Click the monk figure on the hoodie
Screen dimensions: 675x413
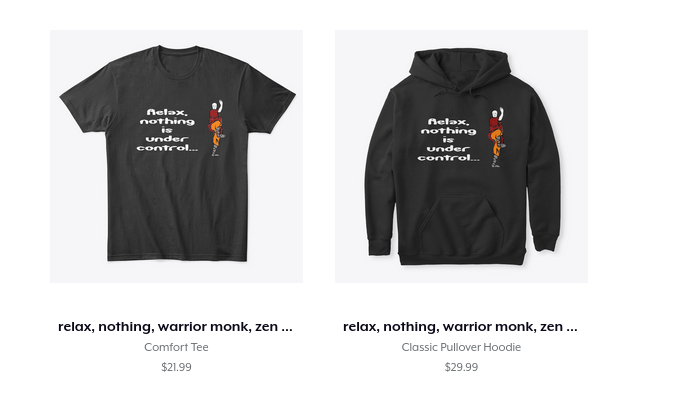tap(497, 137)
